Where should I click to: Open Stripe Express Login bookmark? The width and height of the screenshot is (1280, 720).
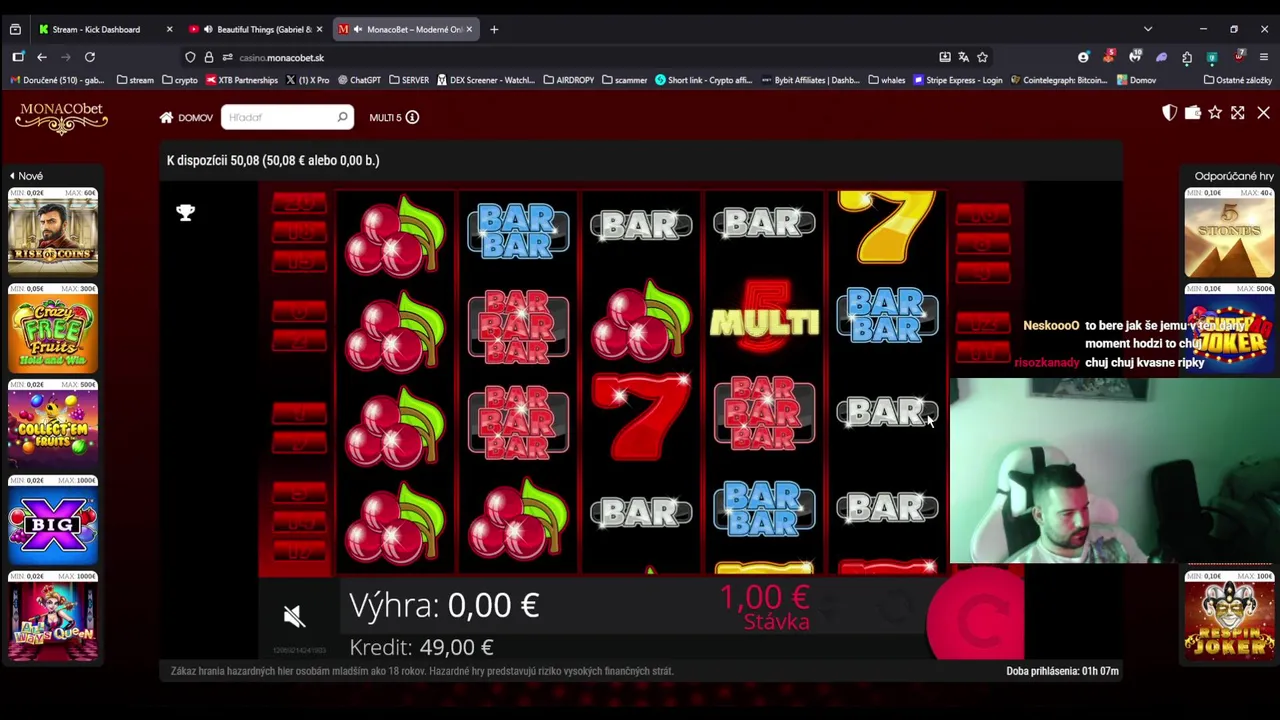[x=958, y=80]
